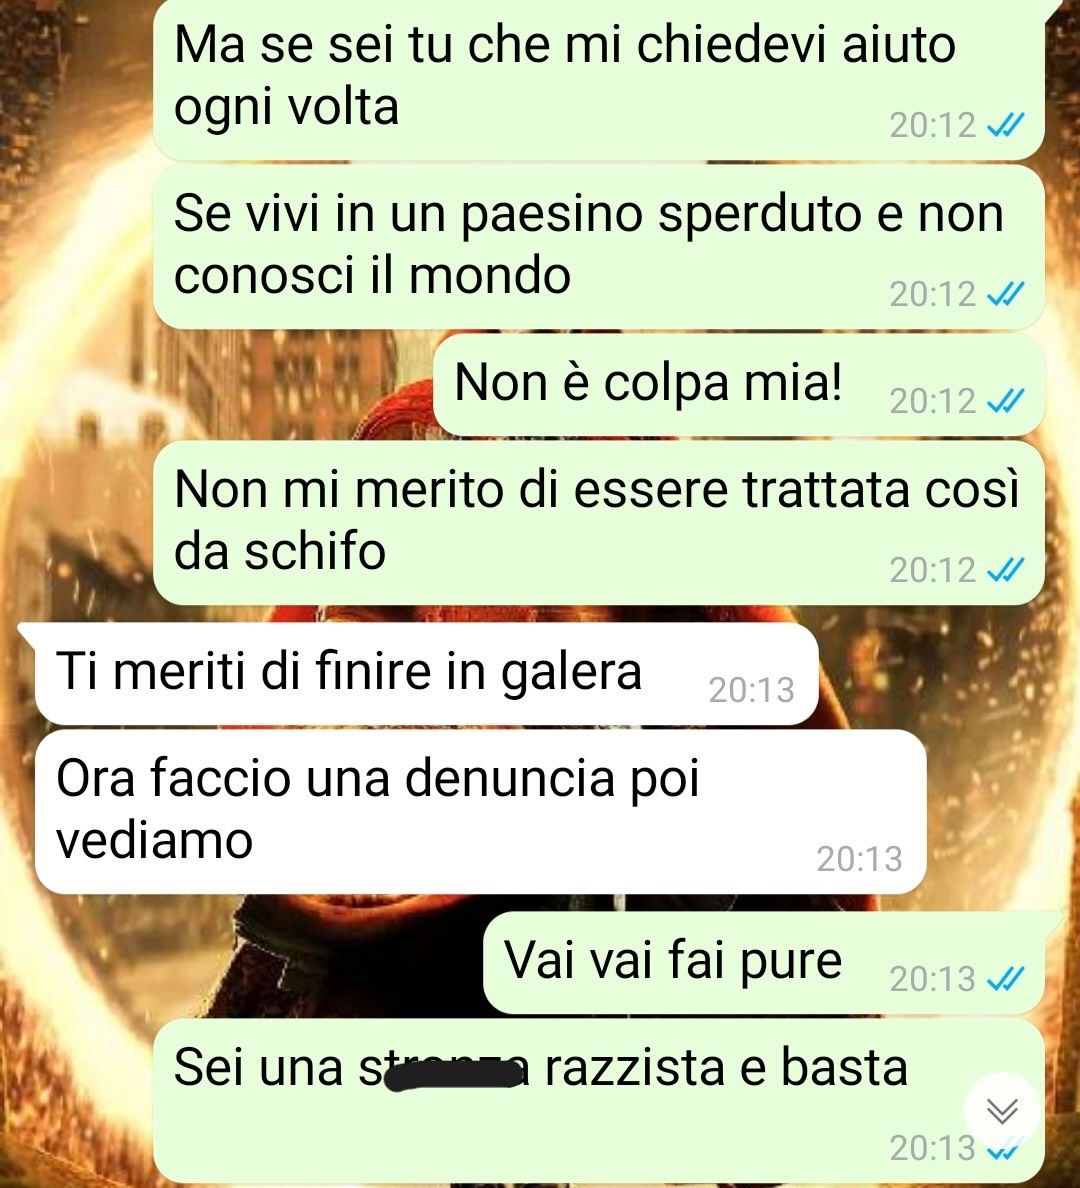Tap the 20:13 timestamp on the "denuncia" message
Viewport: 1080px width, 1188px height.
[x=859, y=858]
